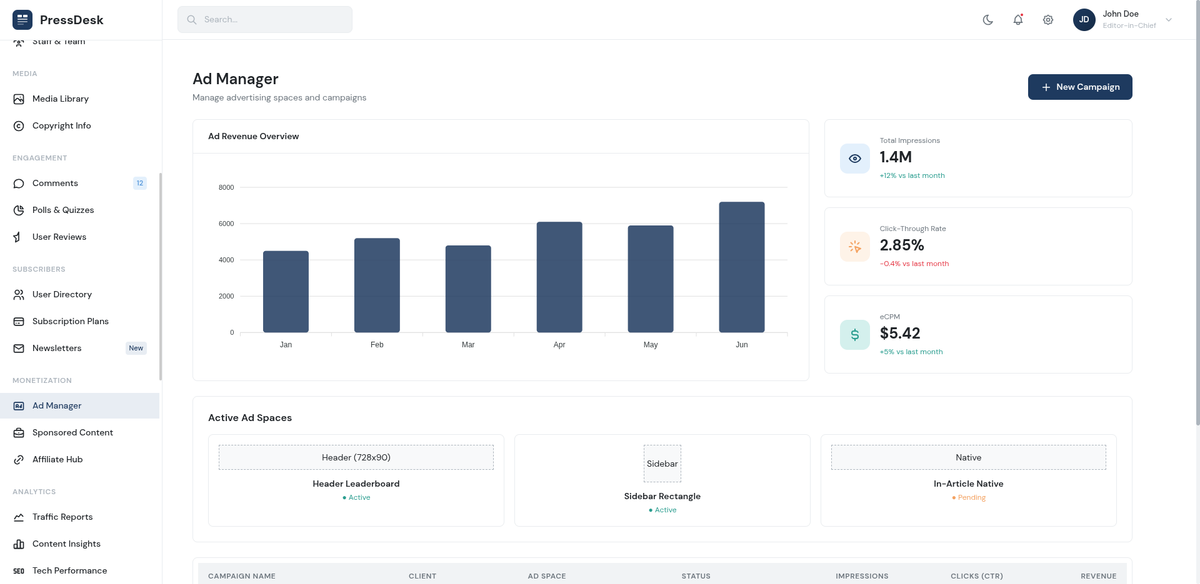The width and height of the screenshot is (1200, 584).
Task: Click the Subscription Plans card icon
Action: pyautogui.click(x=19, y=321)
